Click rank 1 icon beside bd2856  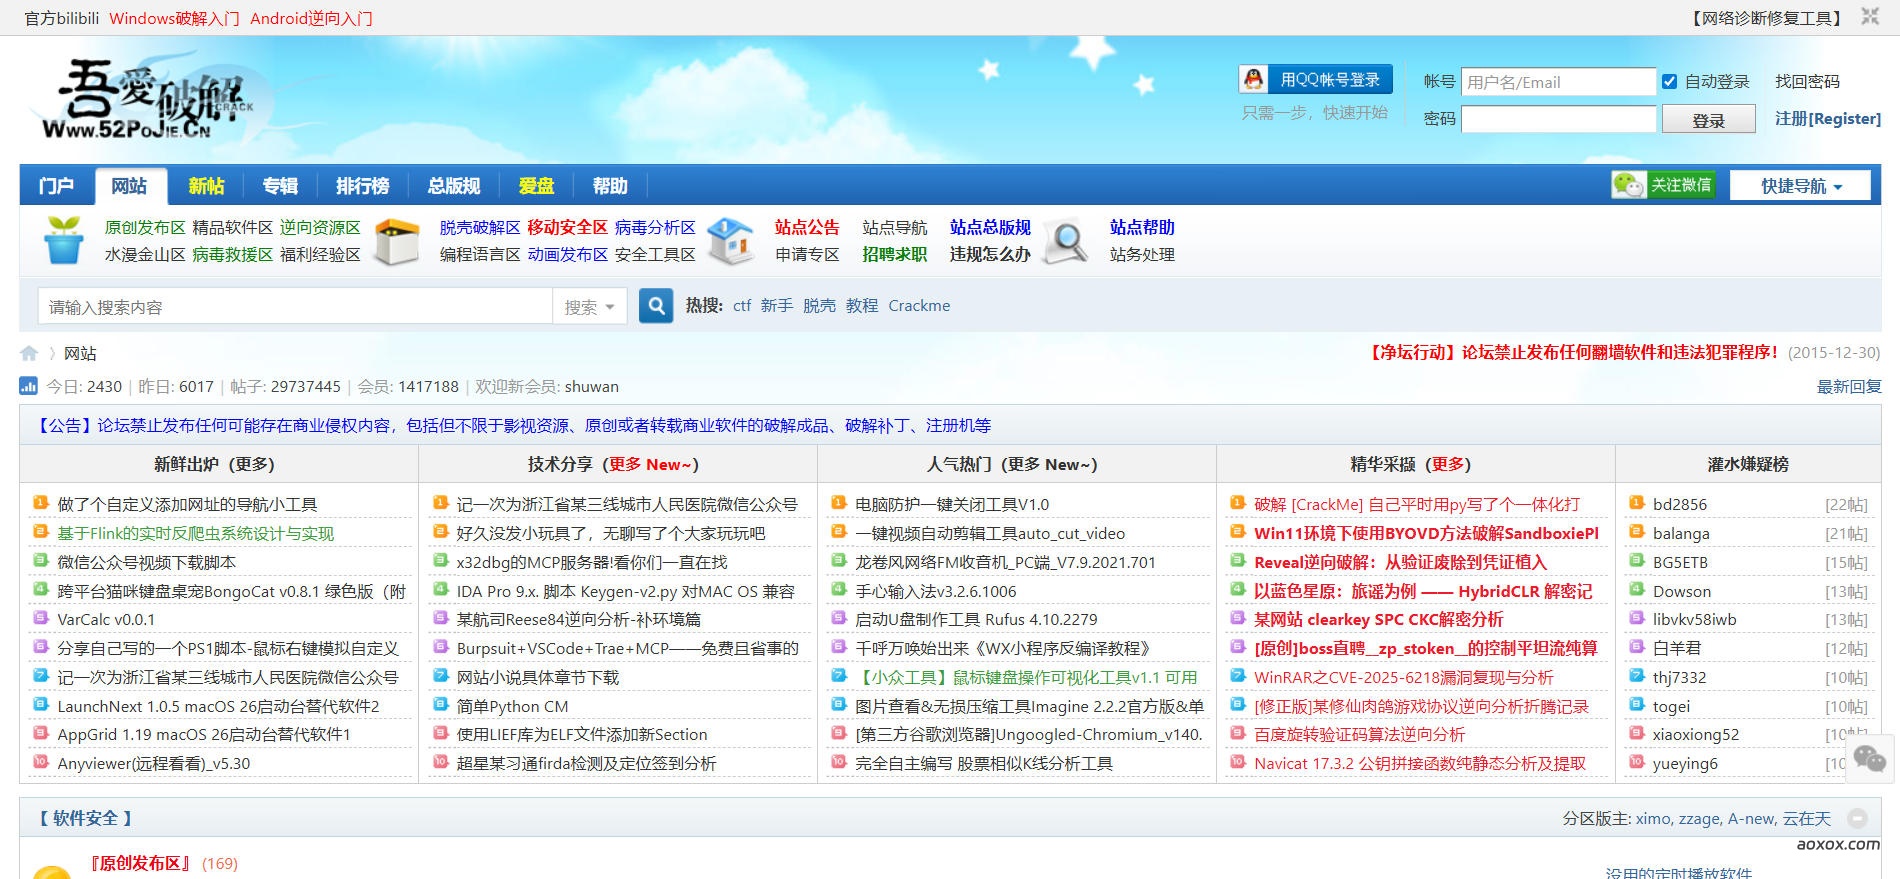tap(1637, 503)
